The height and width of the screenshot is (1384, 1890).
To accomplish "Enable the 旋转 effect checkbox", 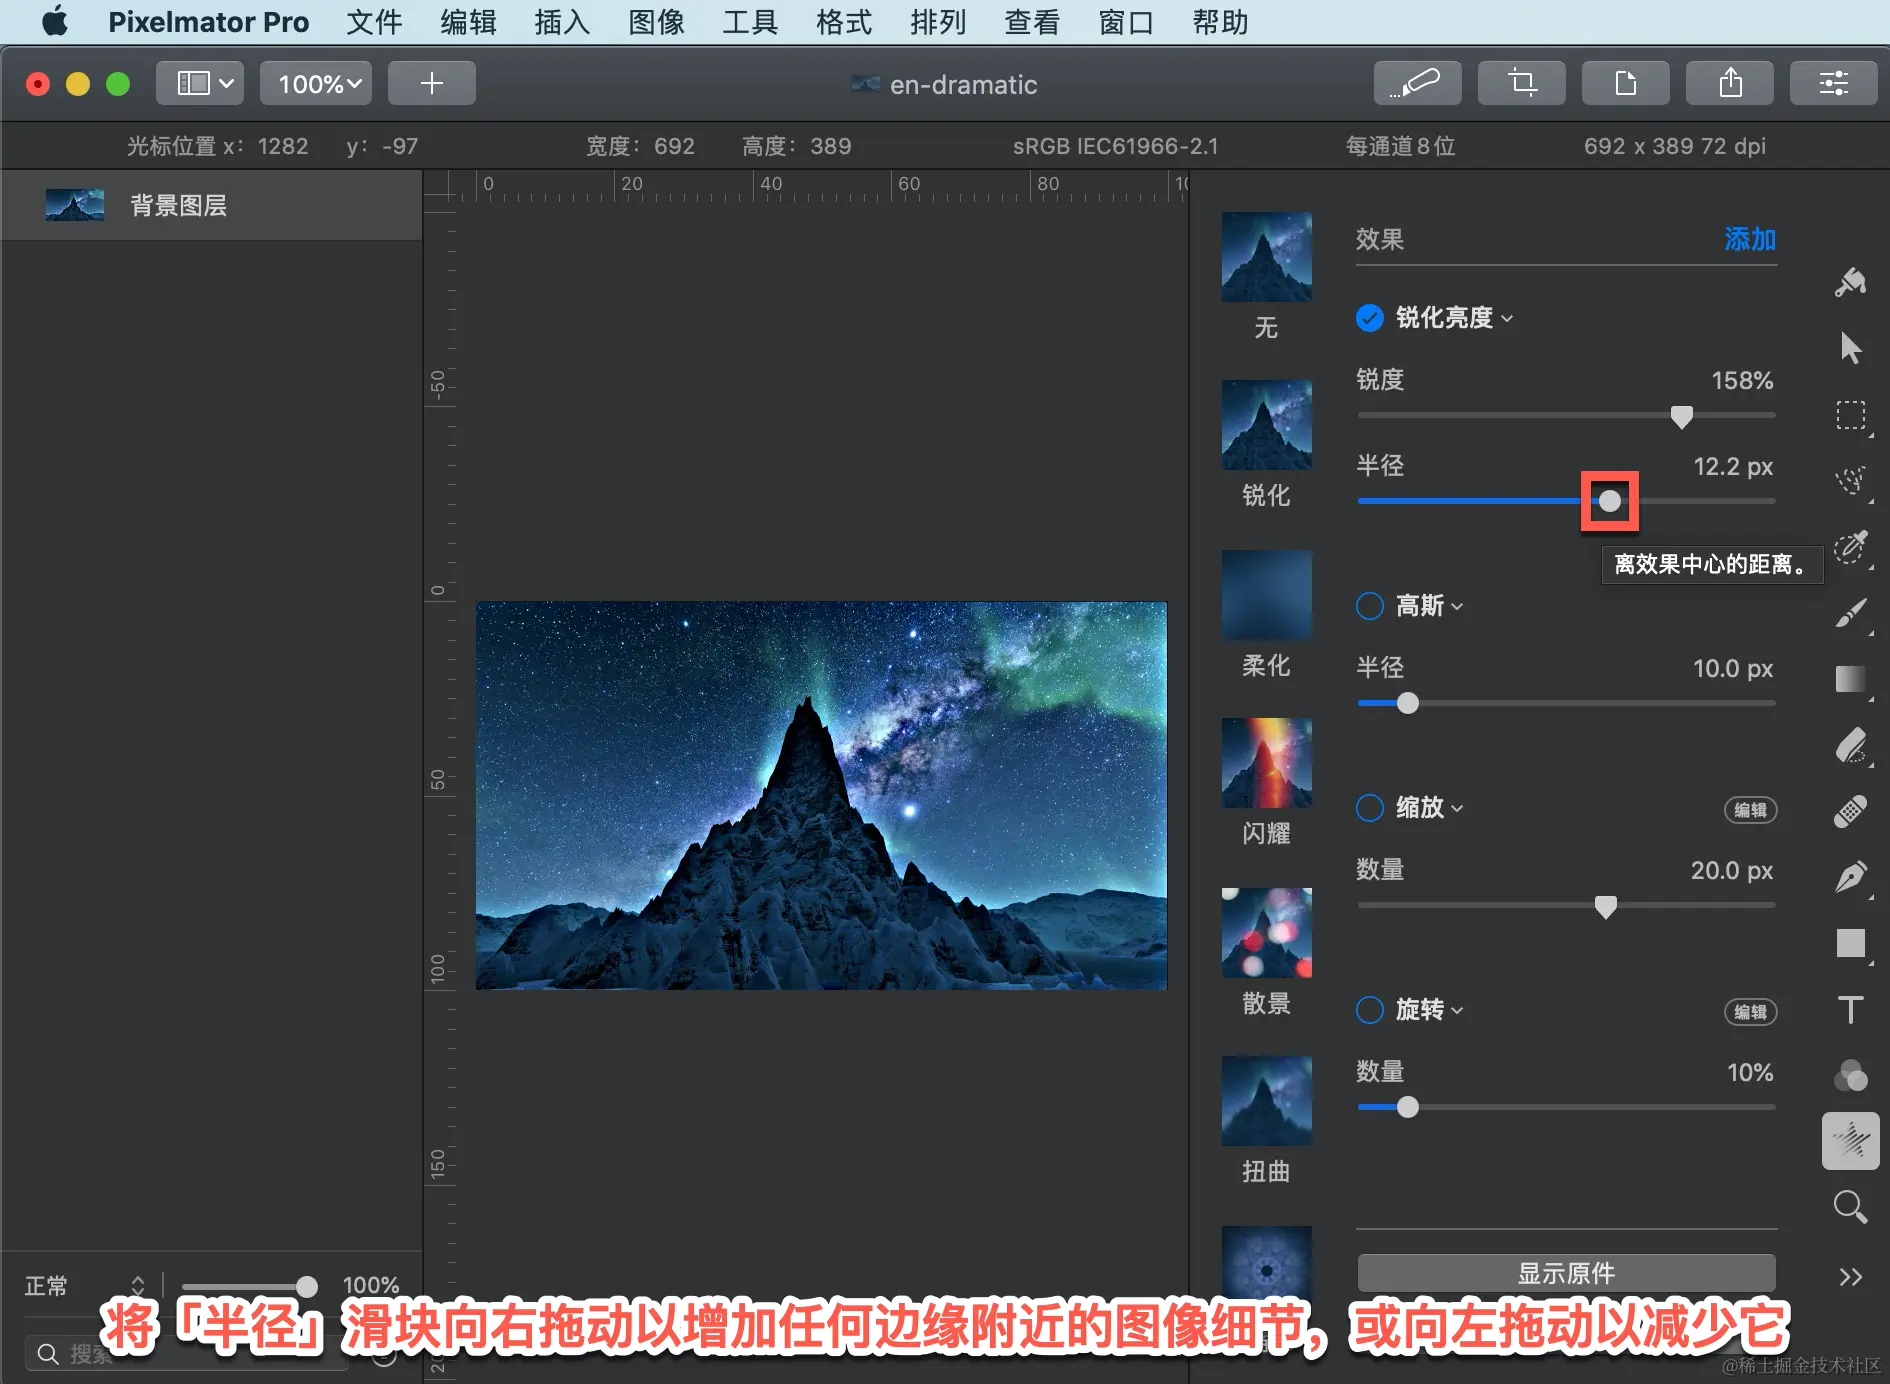I will (x=1370, y=1010).
